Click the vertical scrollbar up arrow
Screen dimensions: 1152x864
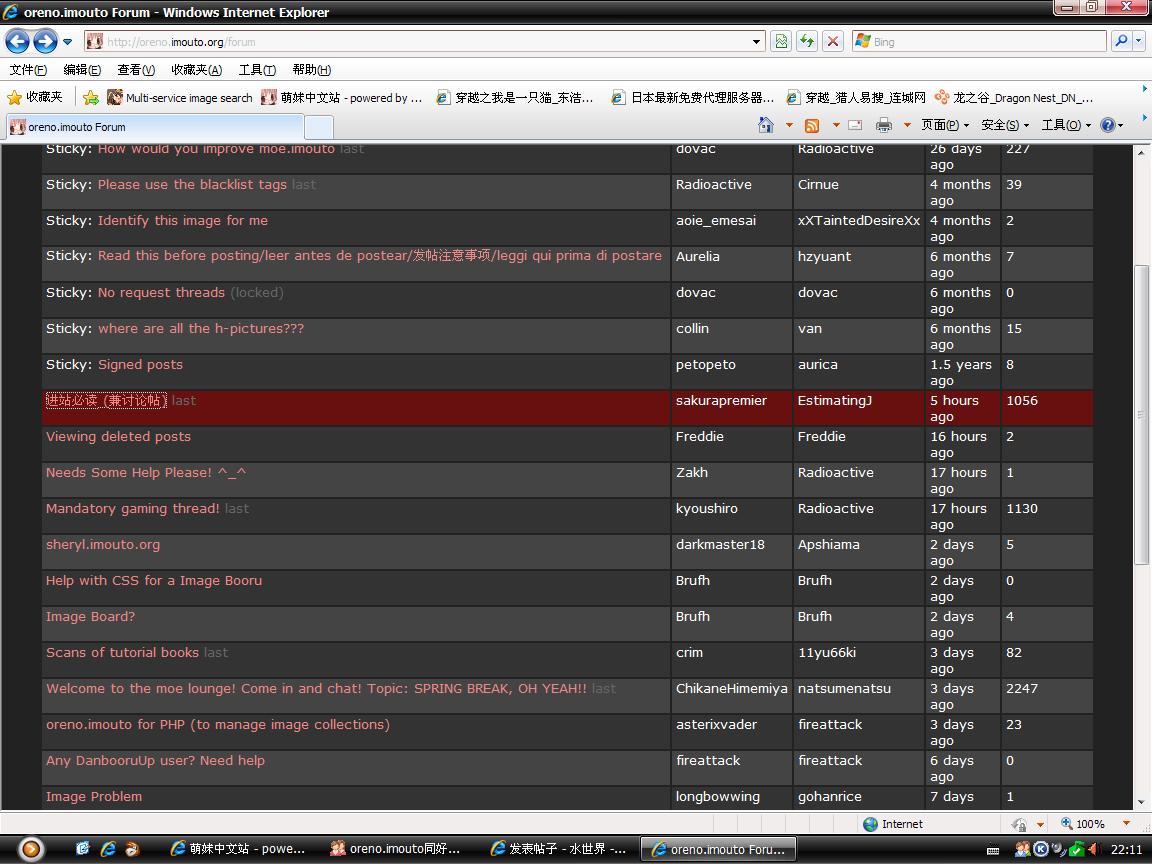1141,152
